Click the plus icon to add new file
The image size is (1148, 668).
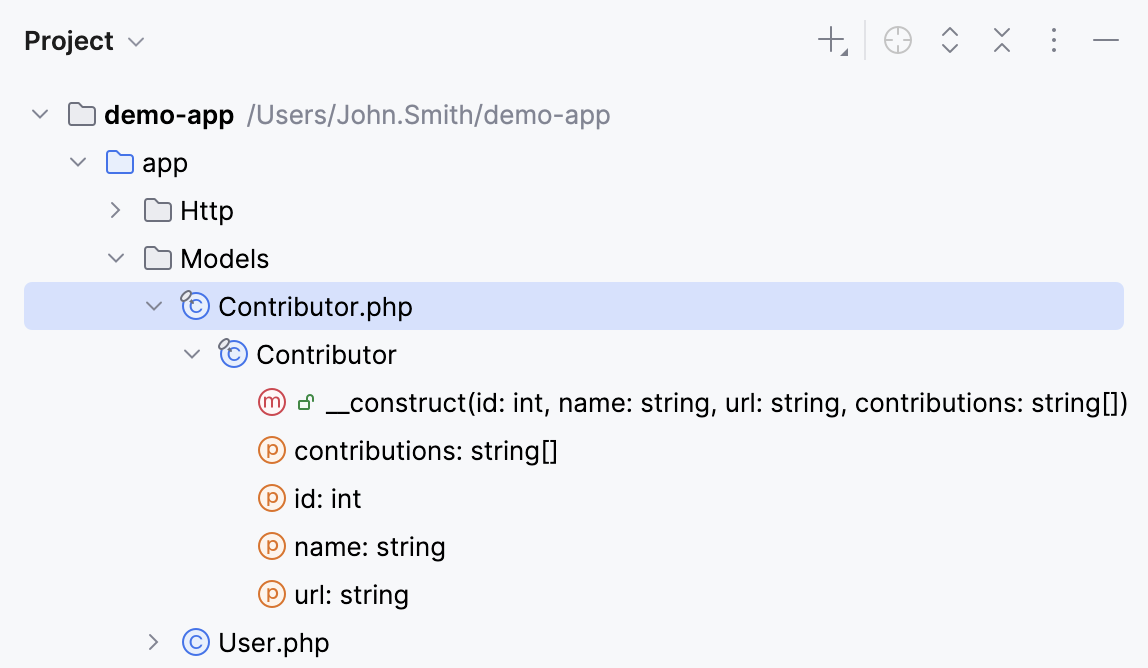830,40
